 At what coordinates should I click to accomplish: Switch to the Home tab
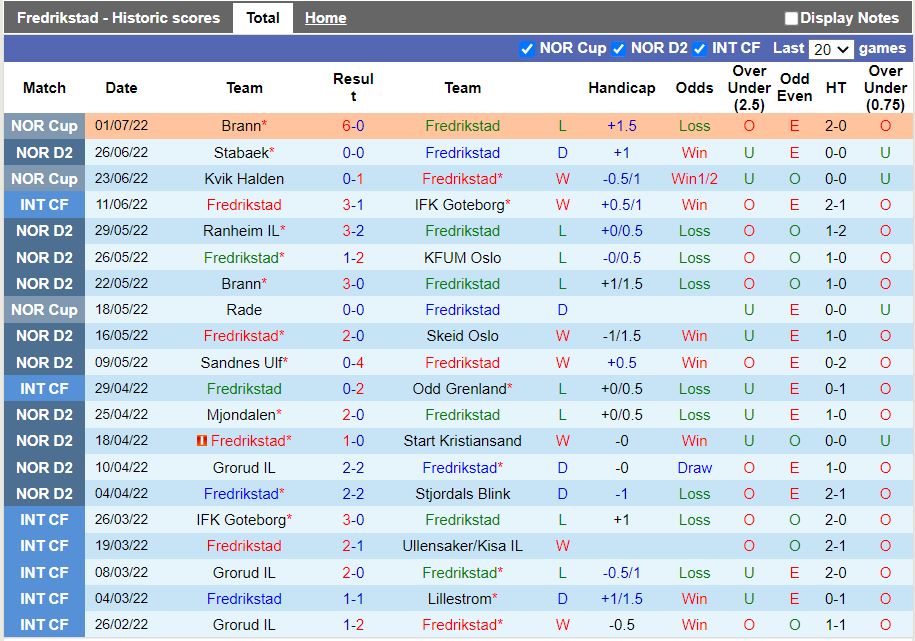tap(325, 18)
